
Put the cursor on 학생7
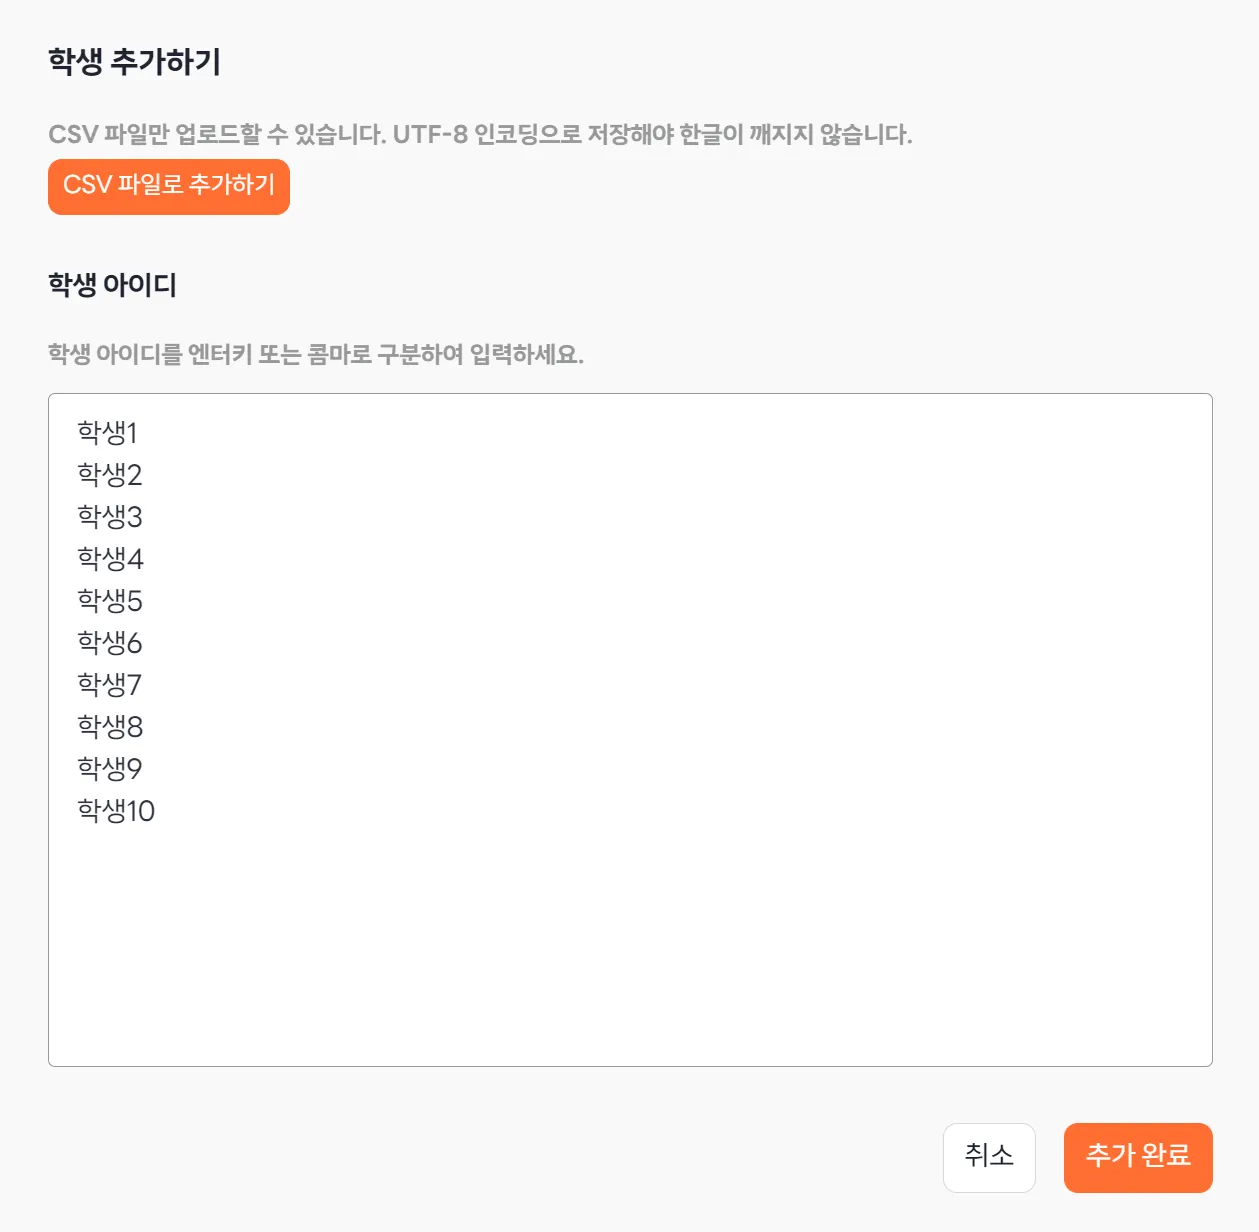[110, 685]
